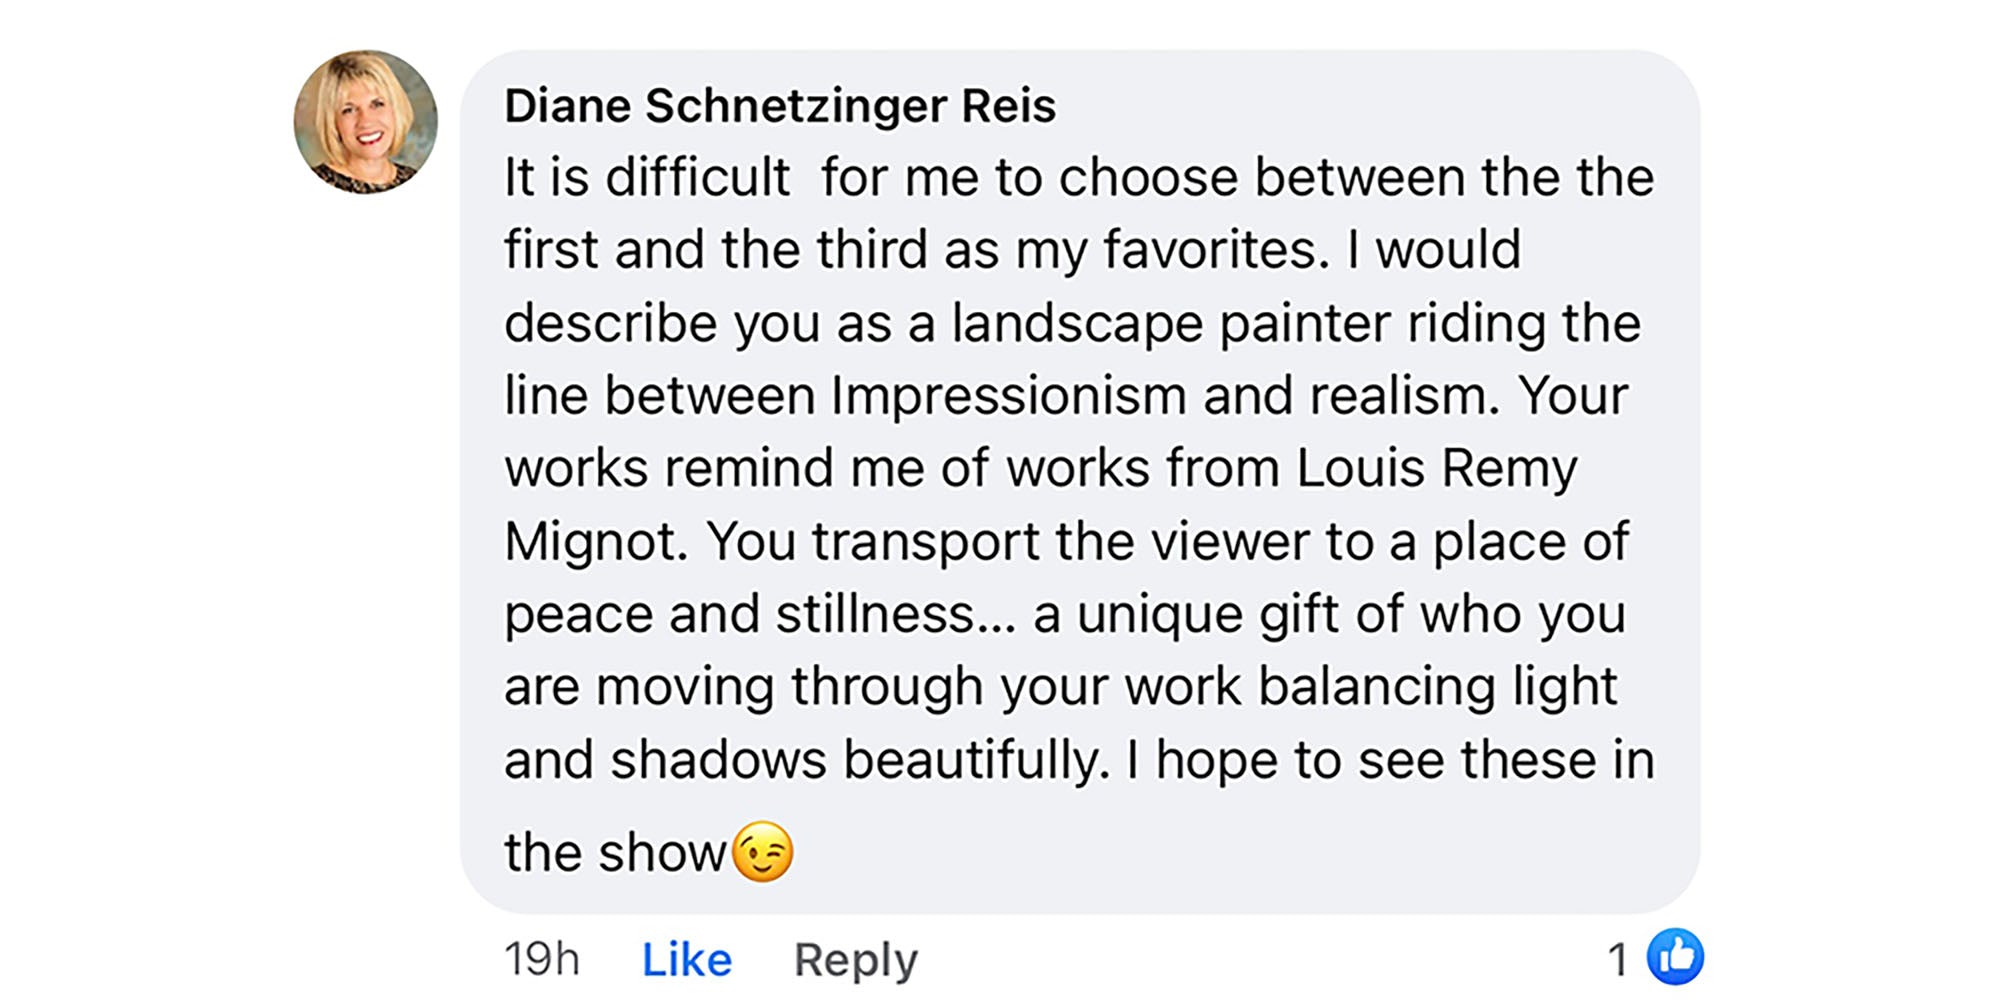
Task: Click the word "favorites" in the comment
Action: pos(1215,250)
